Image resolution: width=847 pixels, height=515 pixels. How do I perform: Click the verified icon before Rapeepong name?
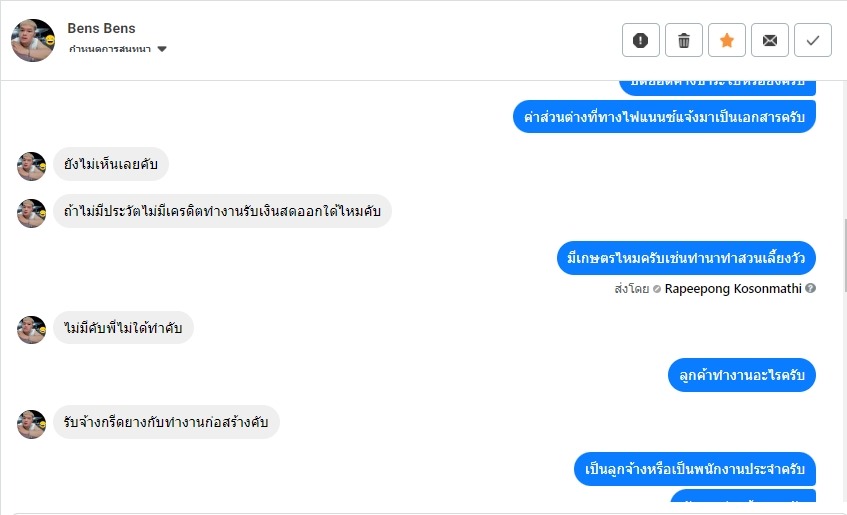(657, 289)
